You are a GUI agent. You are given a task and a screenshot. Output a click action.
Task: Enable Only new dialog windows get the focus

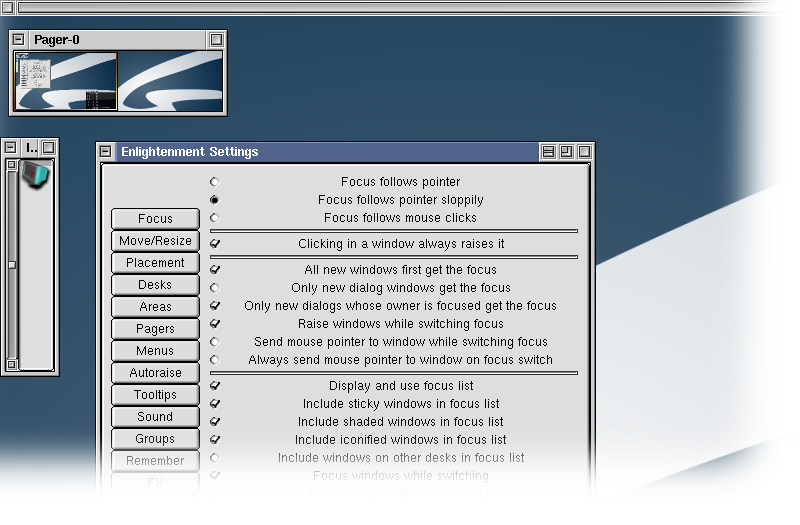215,288
